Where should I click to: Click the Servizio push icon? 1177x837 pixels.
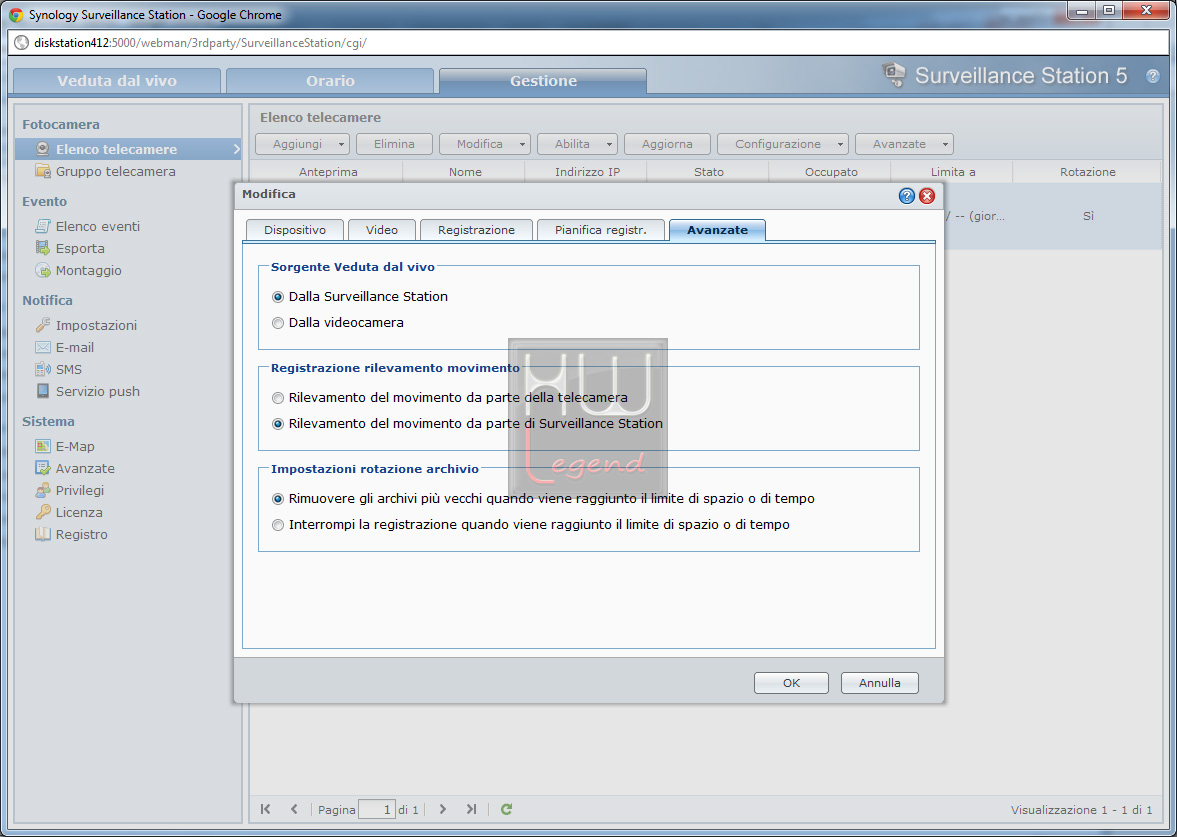(x=43, y=391)
